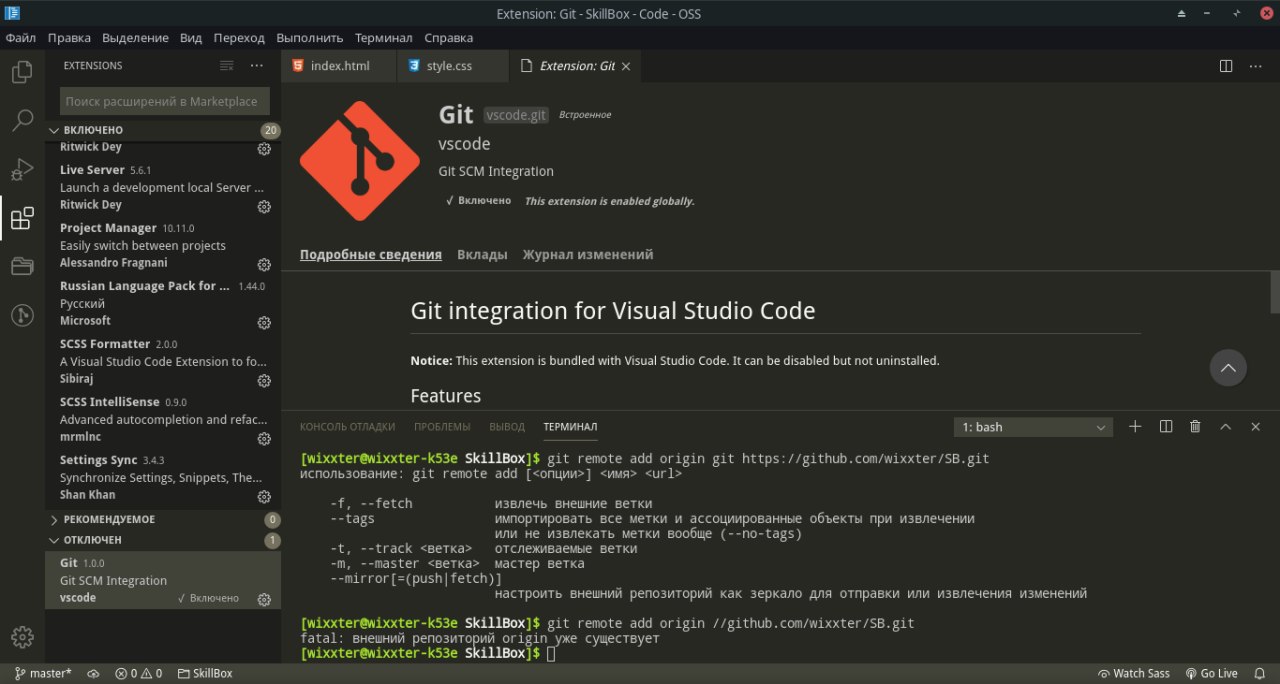Close the Extension: Git tab
Screen dimensions: 1280x684
(626, 66)
